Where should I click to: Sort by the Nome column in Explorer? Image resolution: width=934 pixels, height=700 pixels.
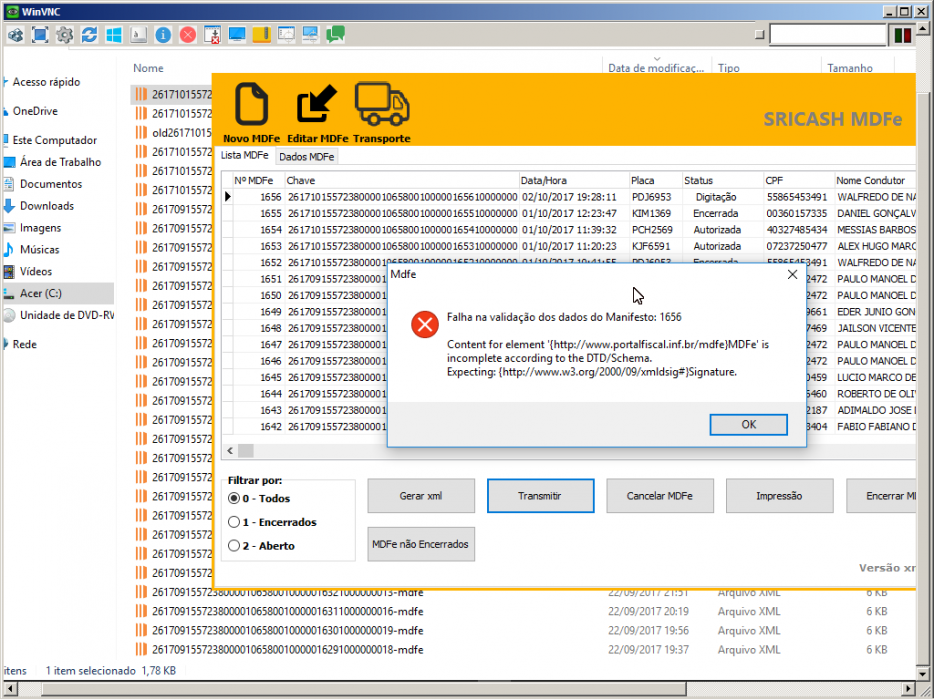(148, 69)
